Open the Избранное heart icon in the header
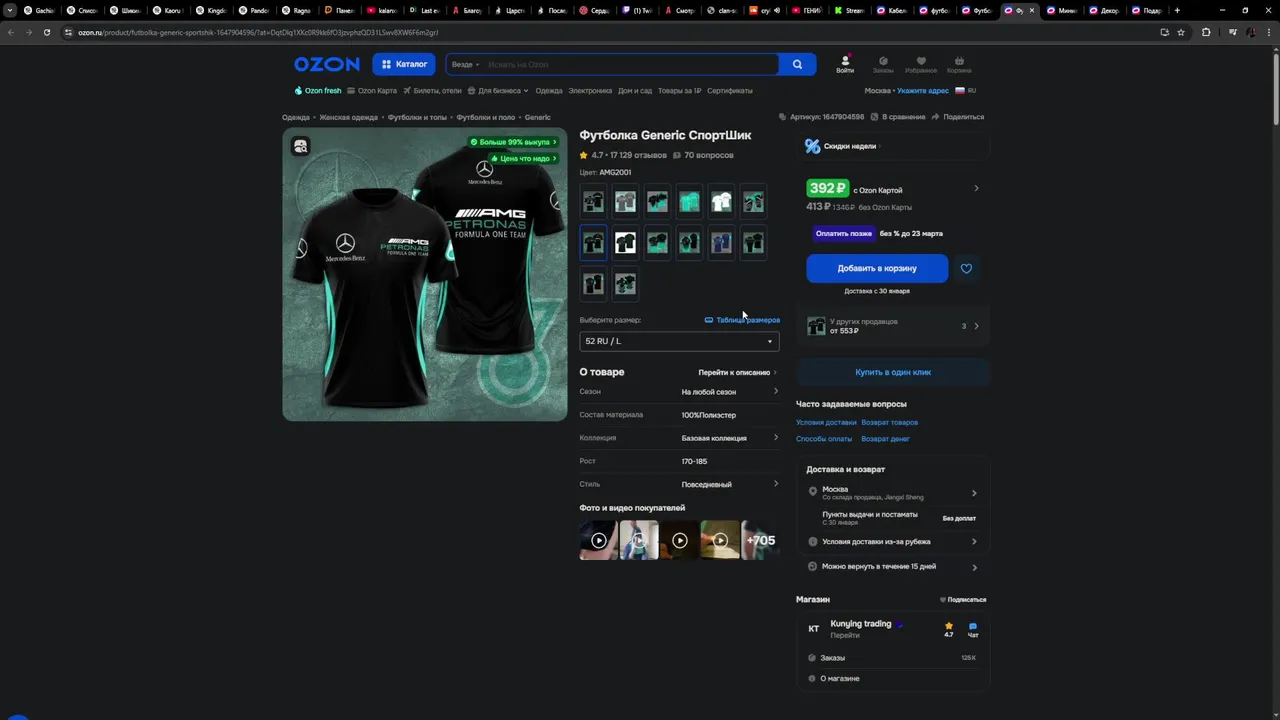Screen dimensions: 1280x720 pyautogui.click(x=921, y=64)
